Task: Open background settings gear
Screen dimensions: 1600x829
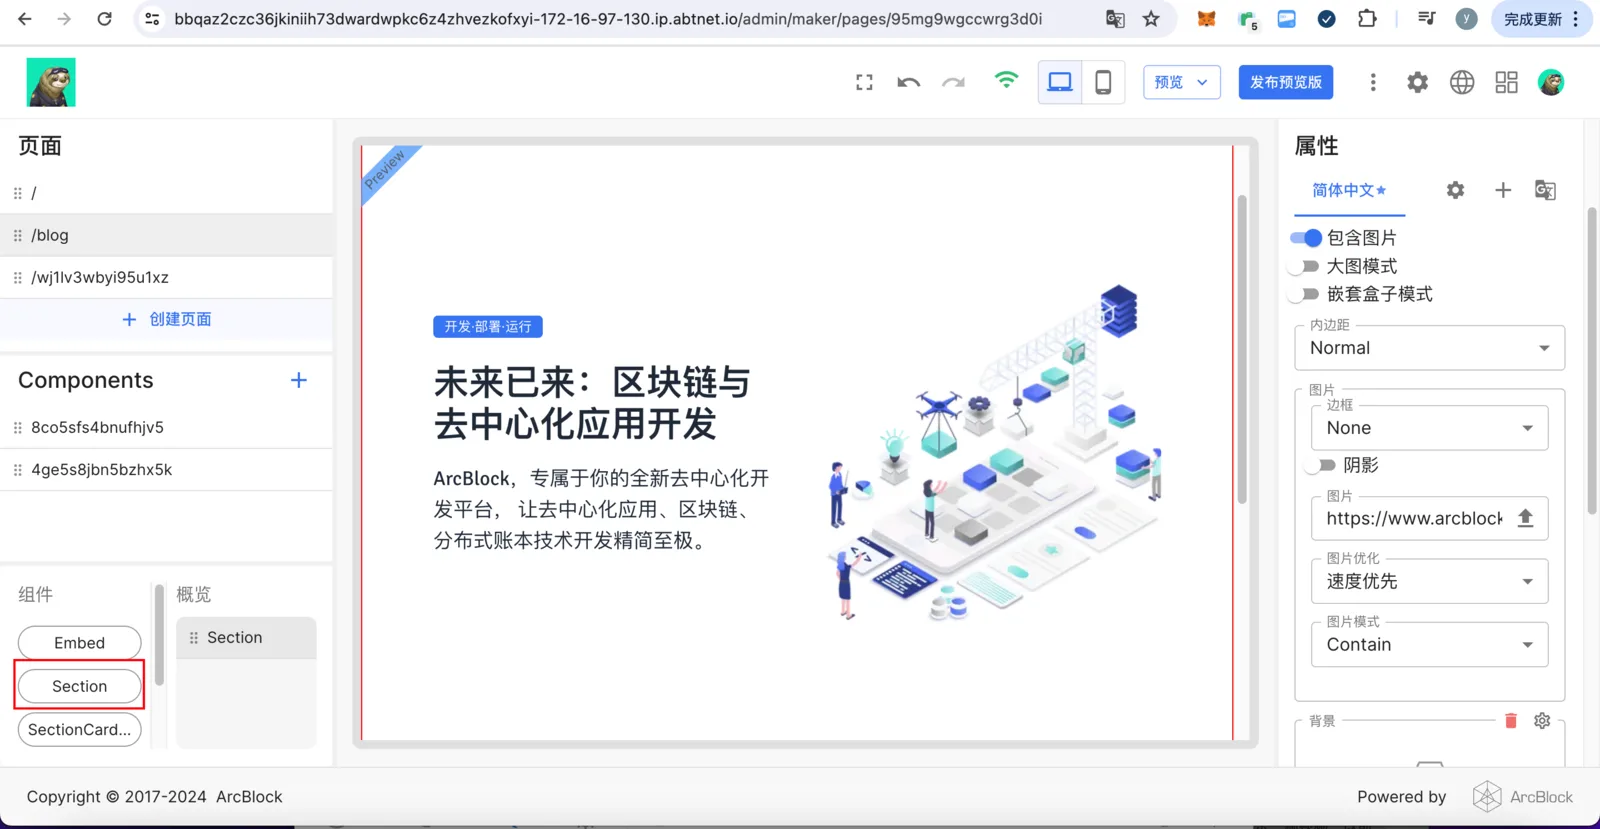Action: 1542,721
